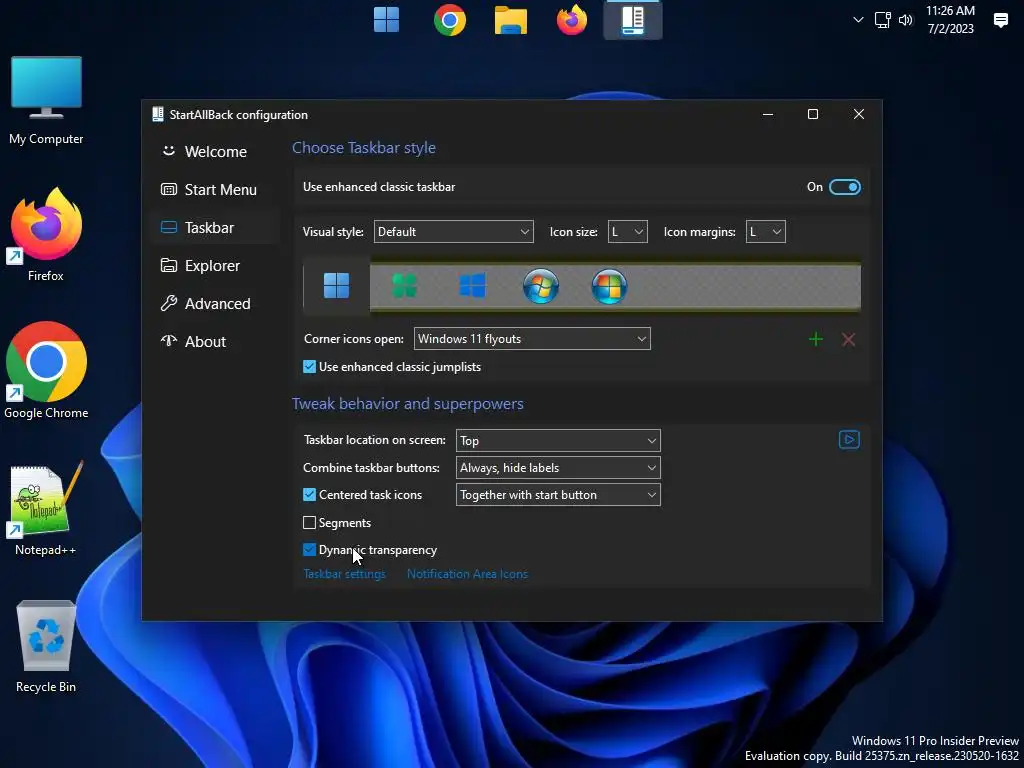Open the notification center icon
1024x768 pixels.
[1000, 20]
